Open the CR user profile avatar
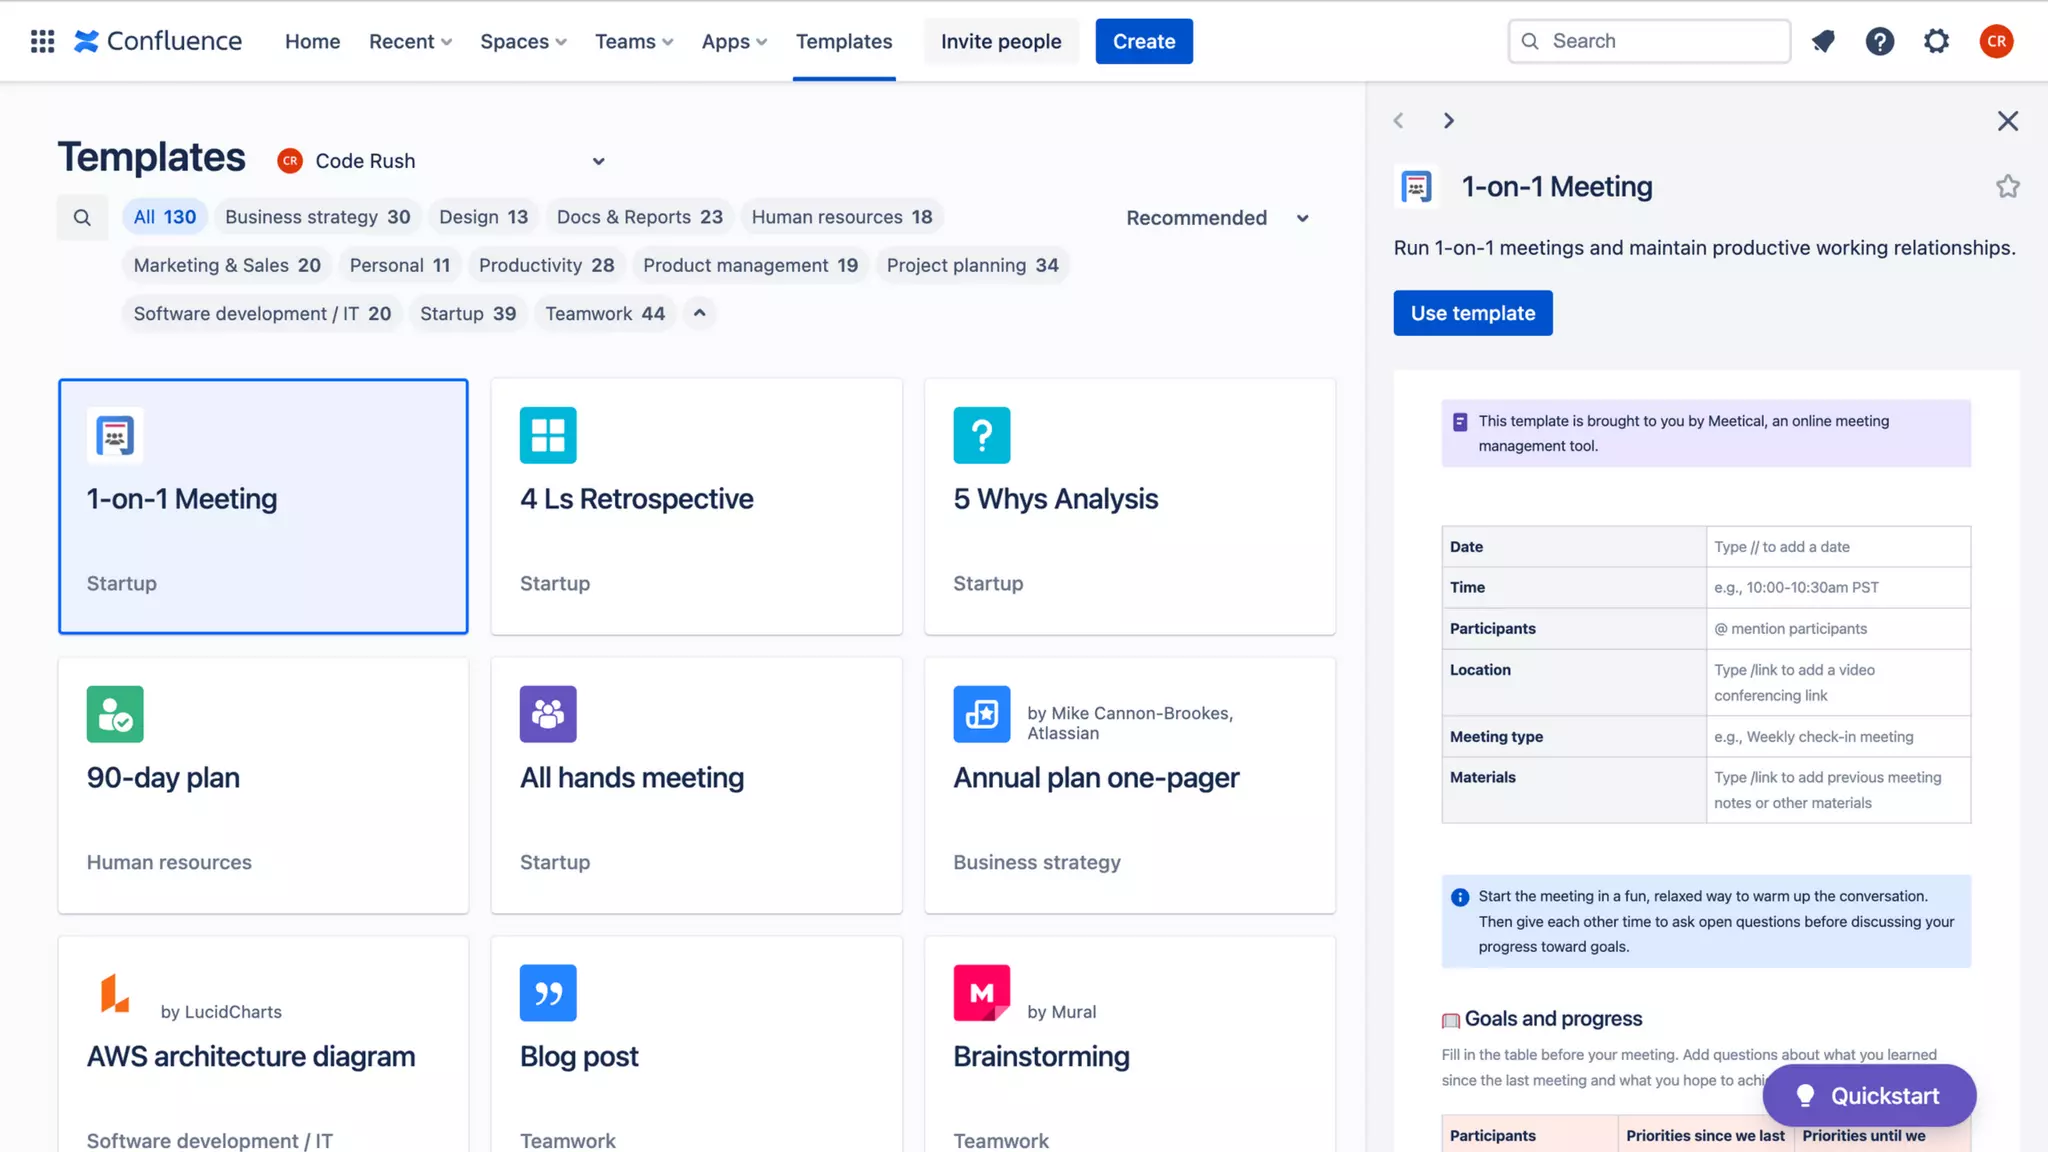The height and width of the screenshot is (1152, 2048). pos(1996,41)
